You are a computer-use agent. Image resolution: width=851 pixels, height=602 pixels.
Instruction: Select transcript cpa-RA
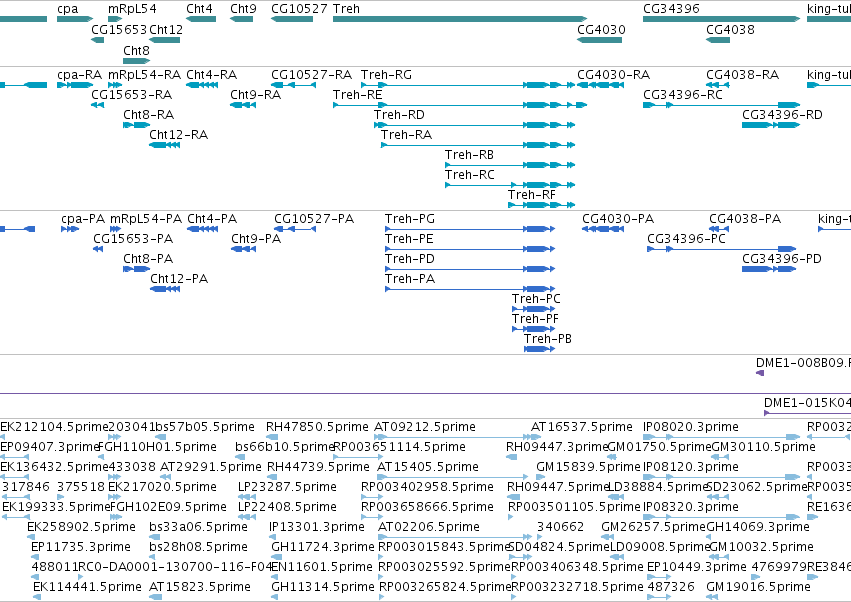click(x=75, y=85)
